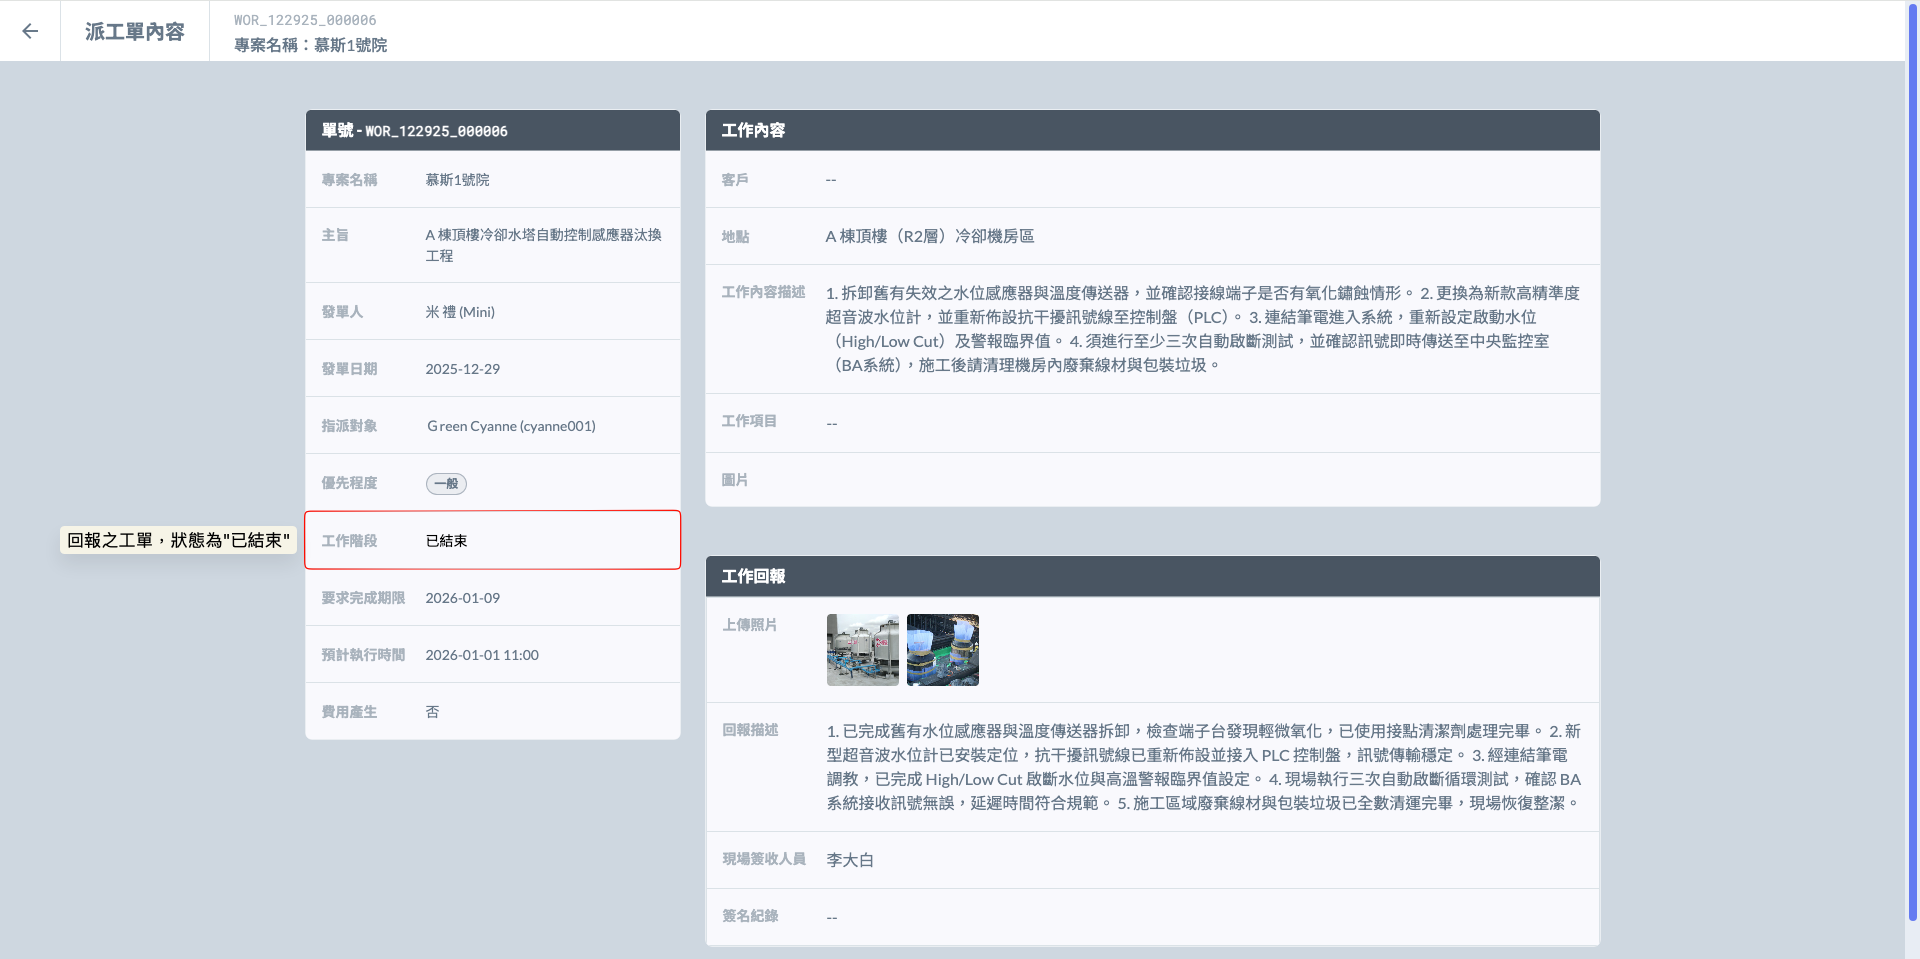1920x959 pixels.
Task: Click the 工作回報 panel header
Action: click(1152, 577)
